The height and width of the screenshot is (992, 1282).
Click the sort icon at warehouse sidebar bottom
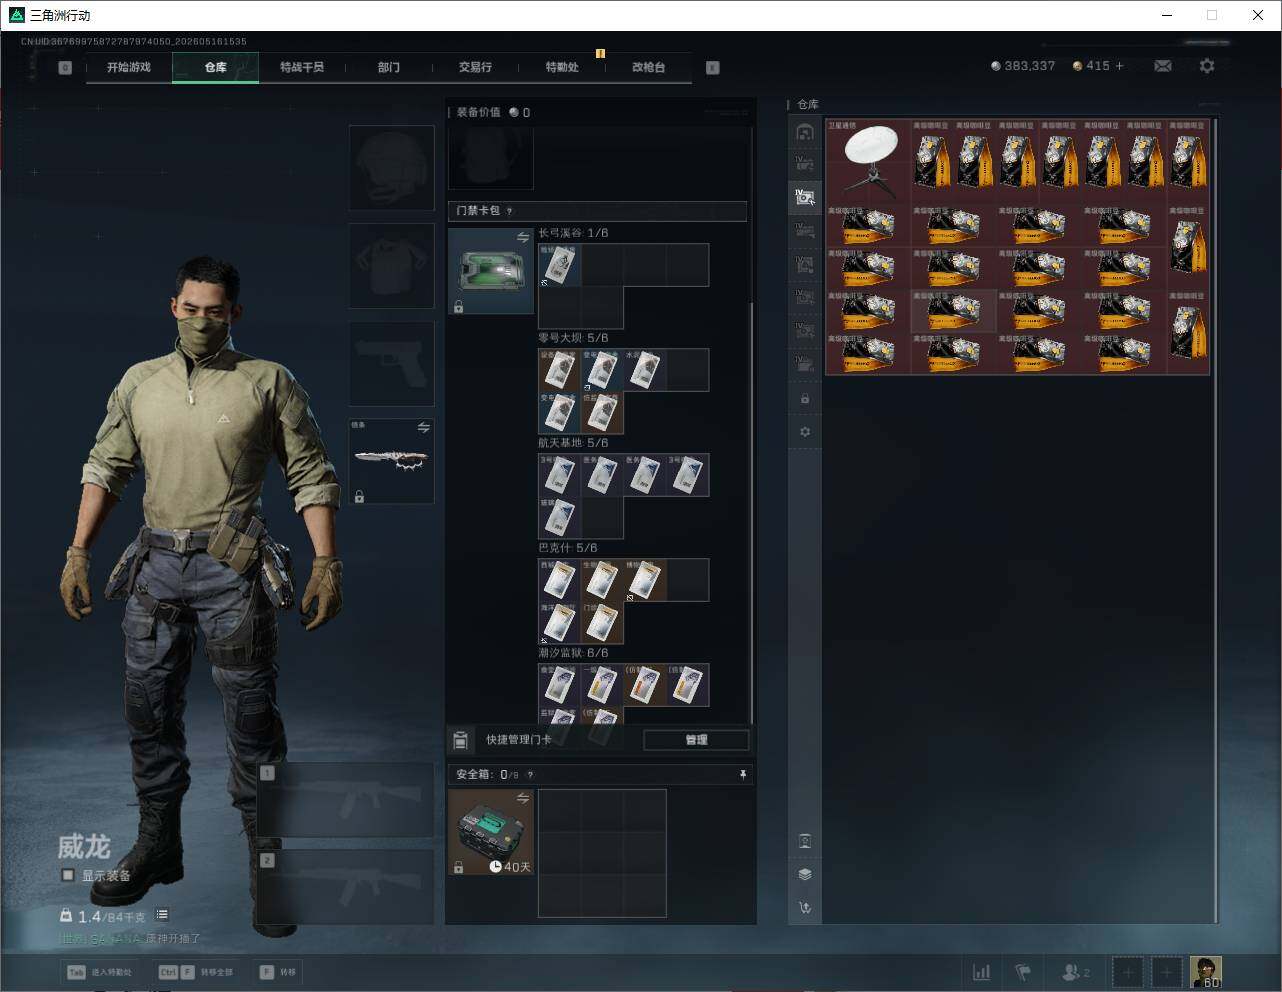click(x=805, y=908)
